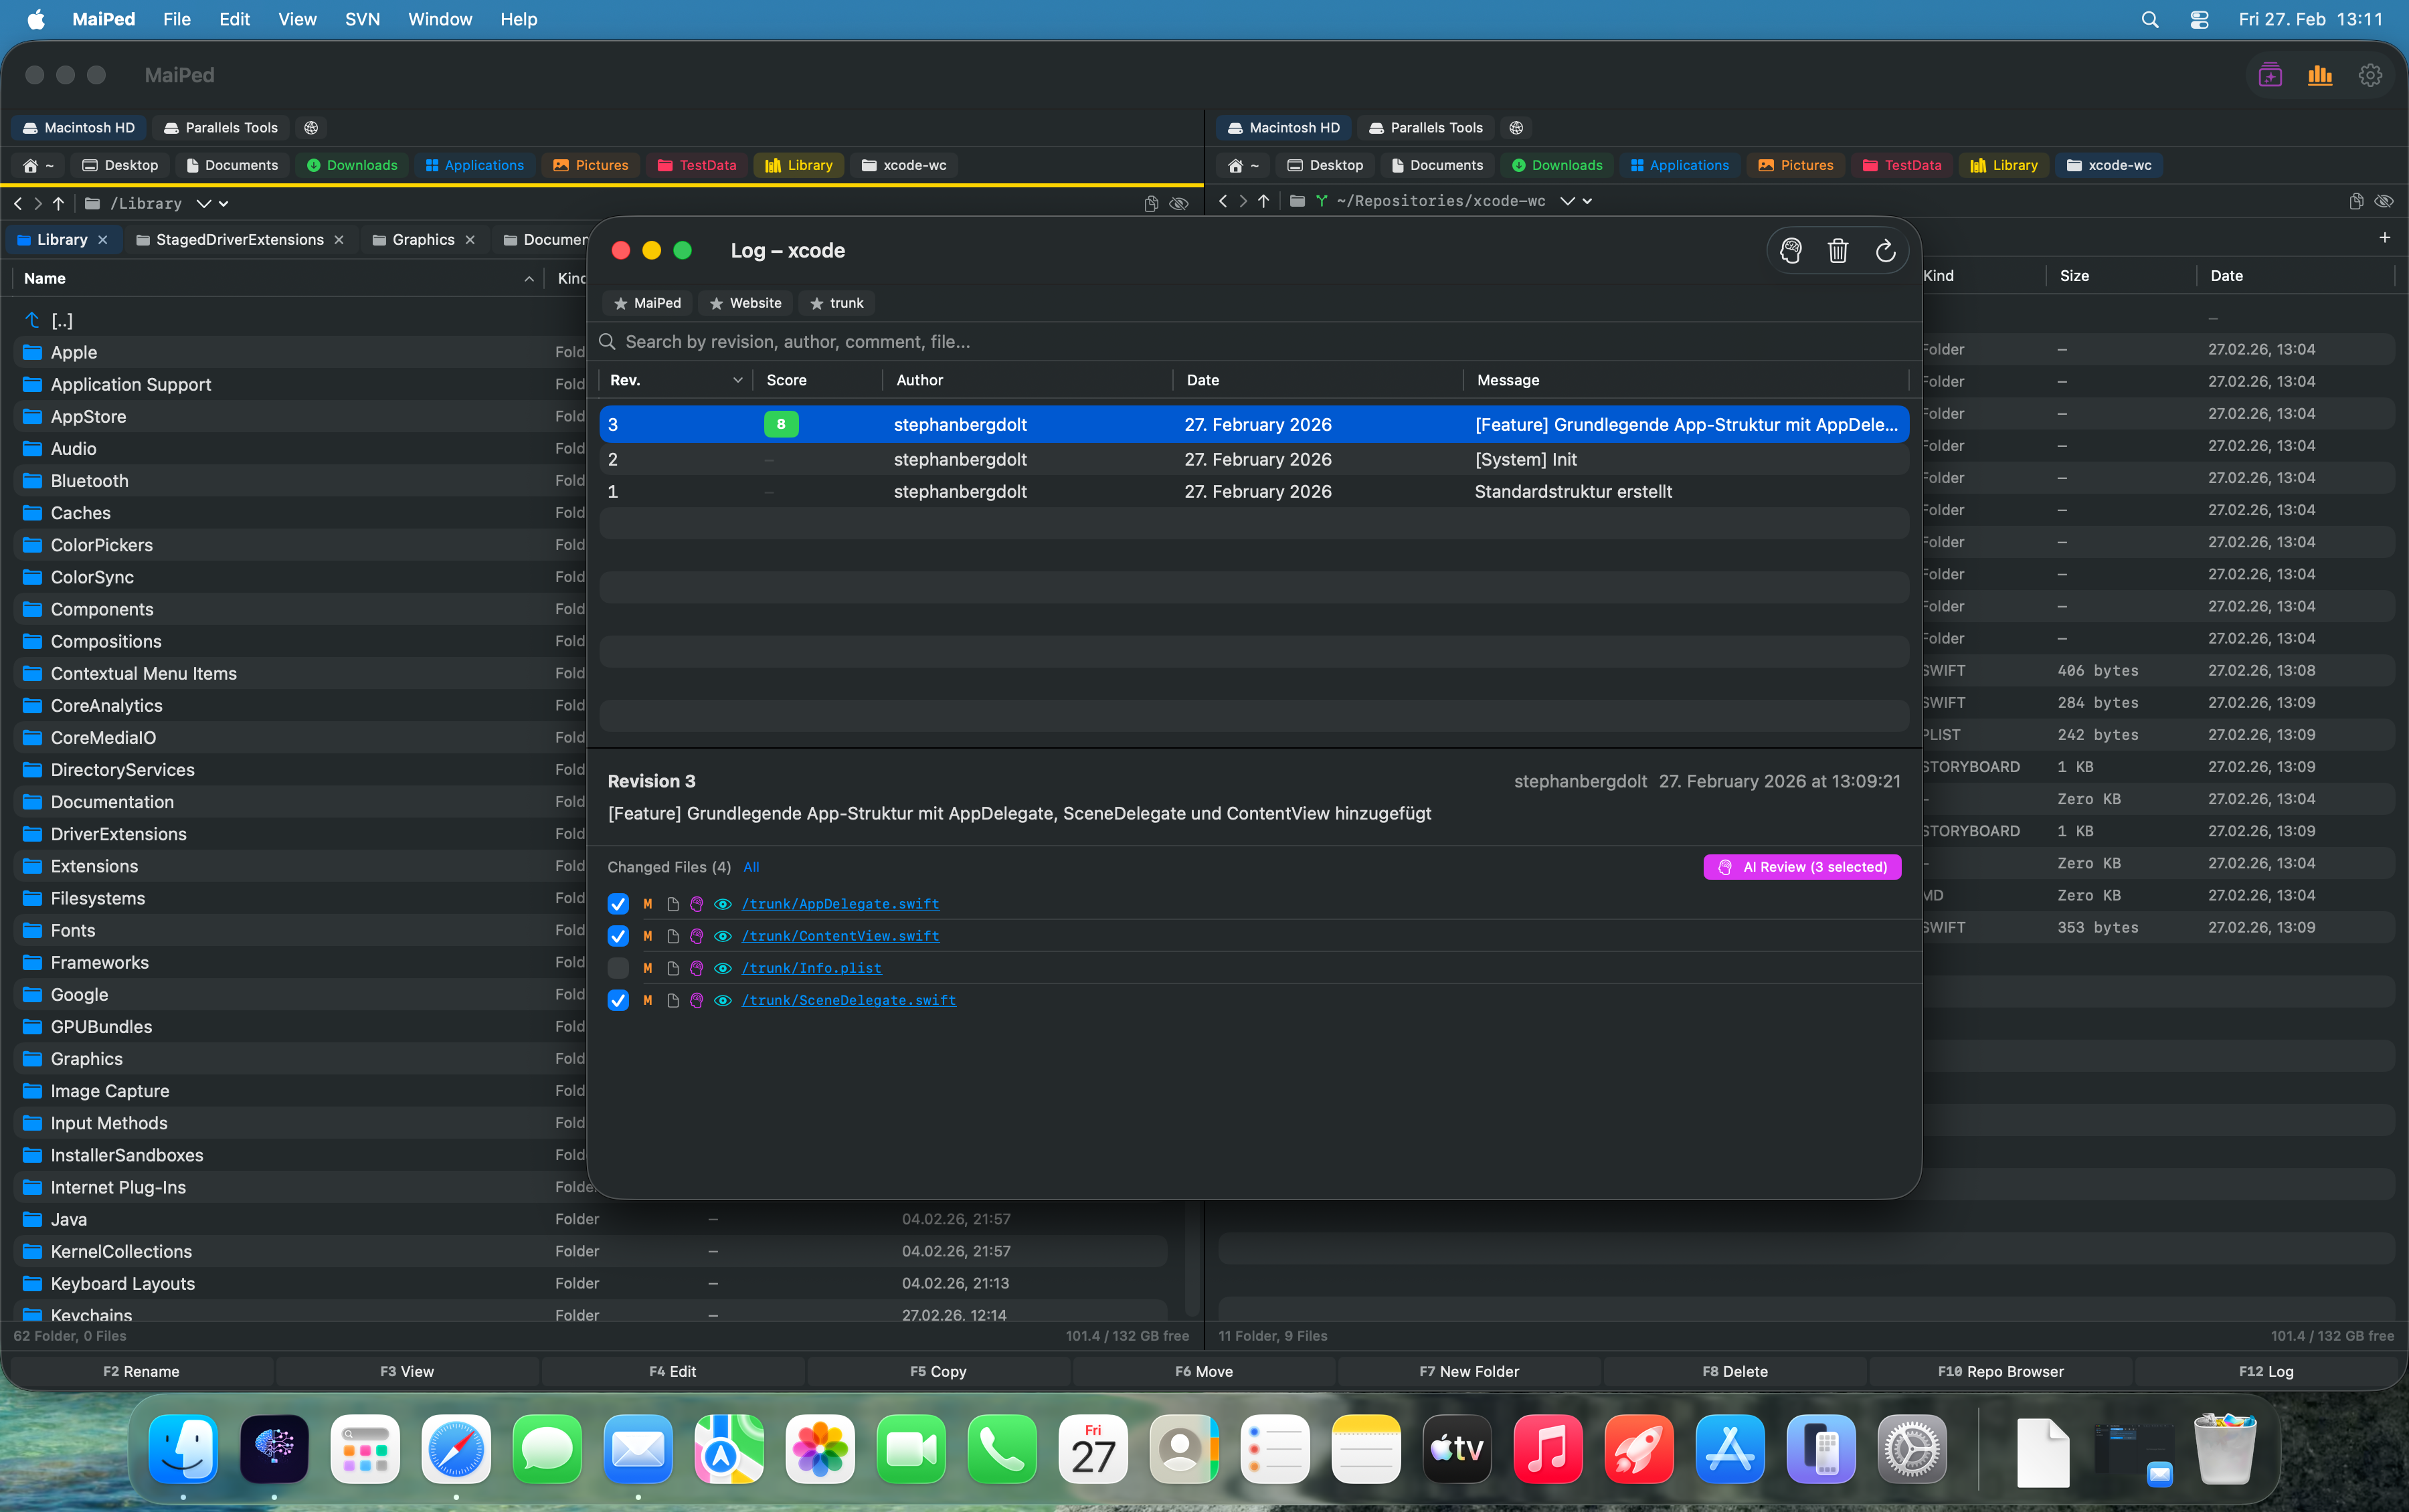Click AI icon next to /trunk/AppDelegate.swift
Screen dimensions: 2409x1512
696,903
